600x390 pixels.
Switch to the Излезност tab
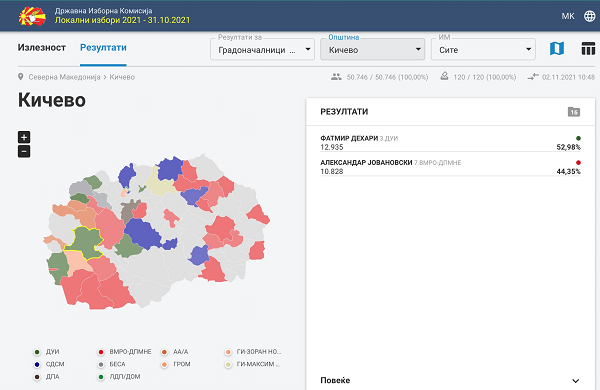click(42, 48)
